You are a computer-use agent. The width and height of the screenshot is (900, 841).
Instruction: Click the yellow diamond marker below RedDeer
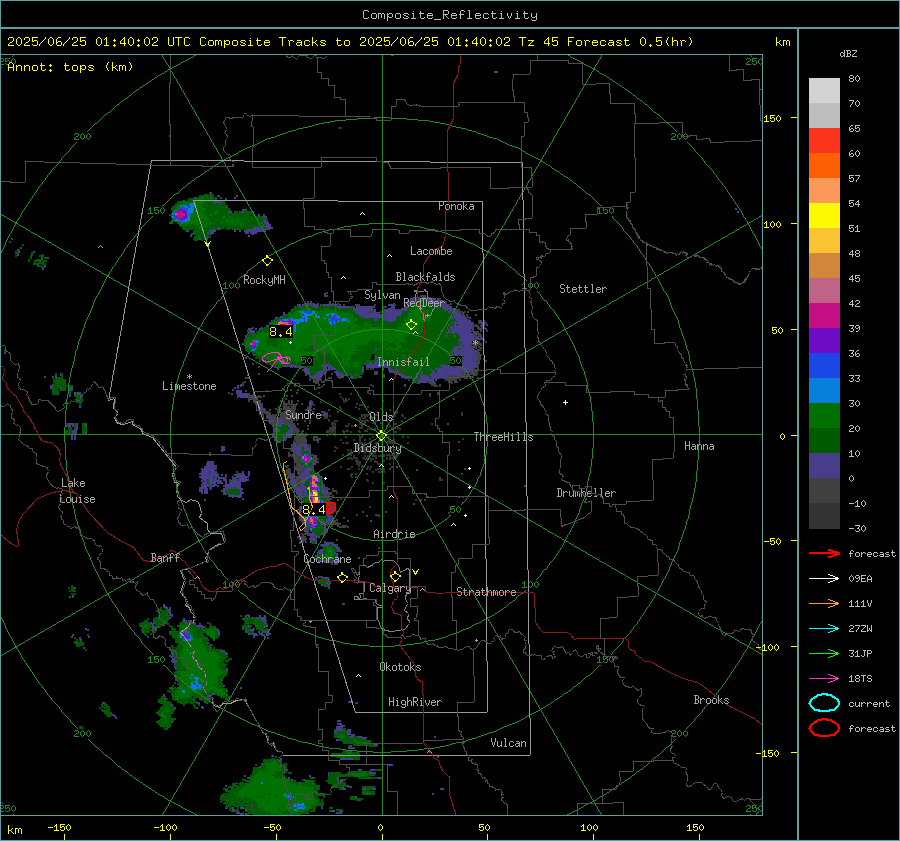(x=412, y=325)
